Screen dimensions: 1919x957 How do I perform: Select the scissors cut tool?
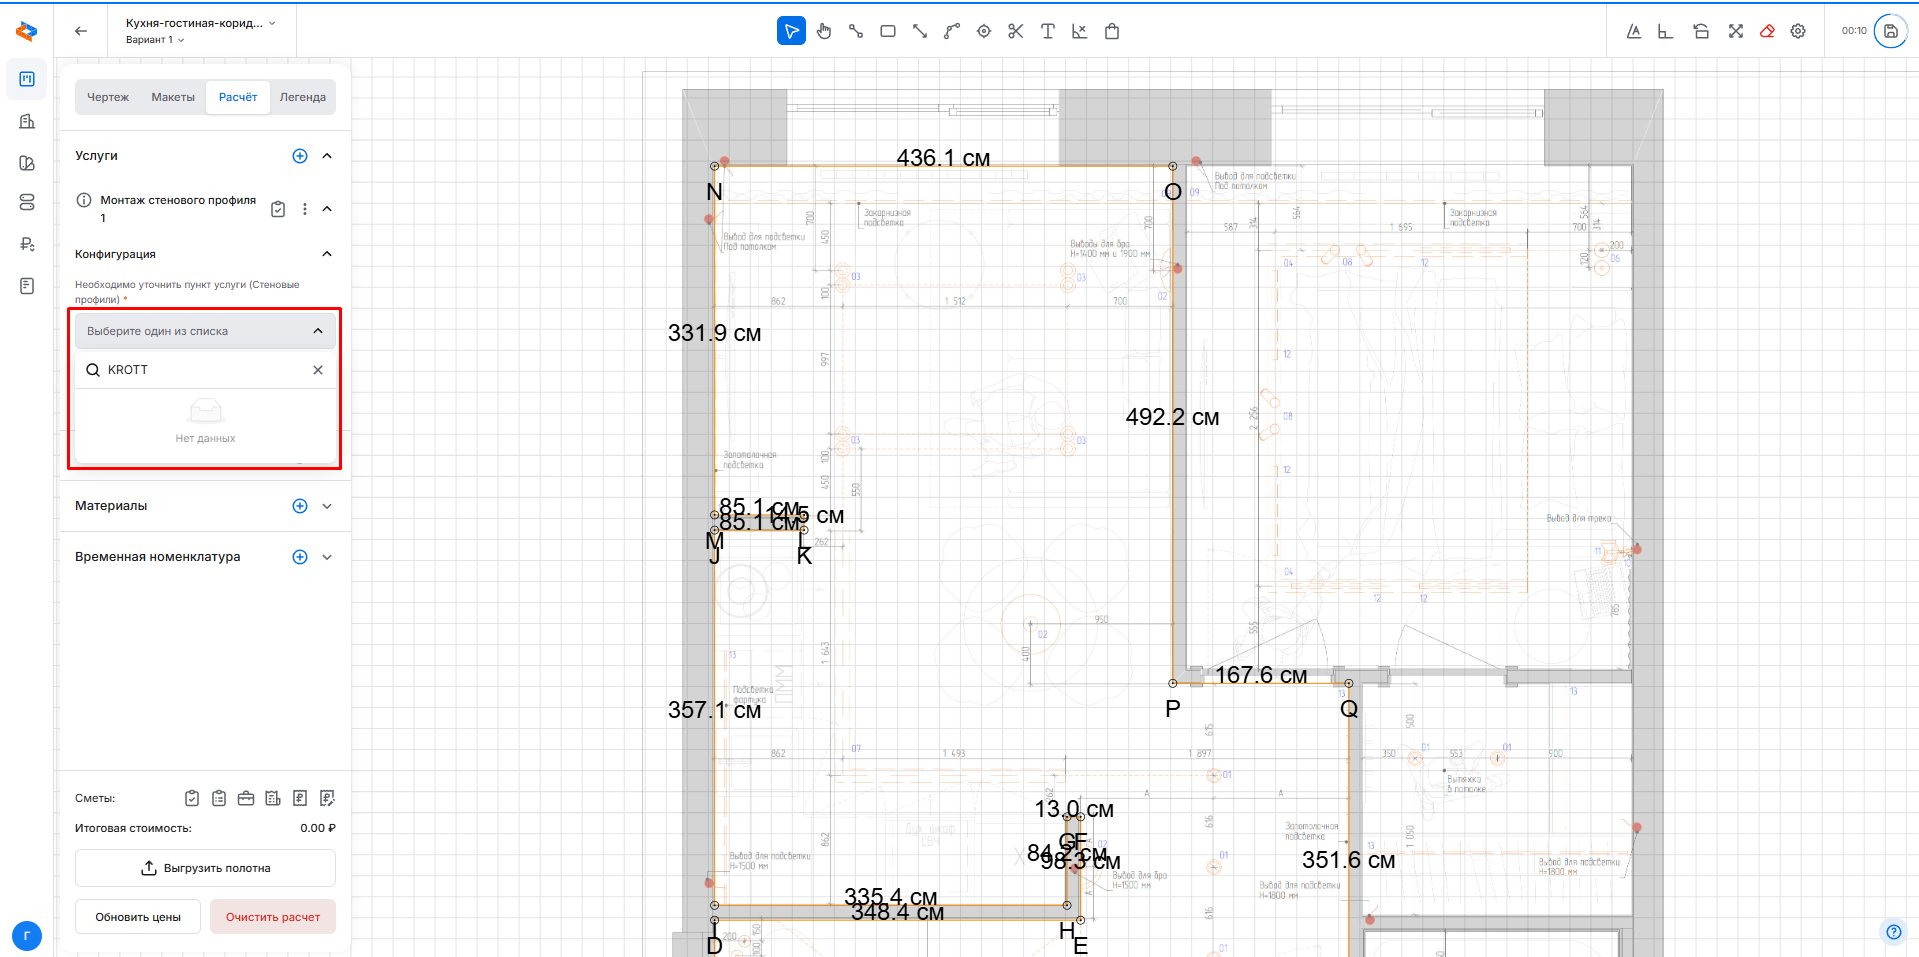point(1015,31)
